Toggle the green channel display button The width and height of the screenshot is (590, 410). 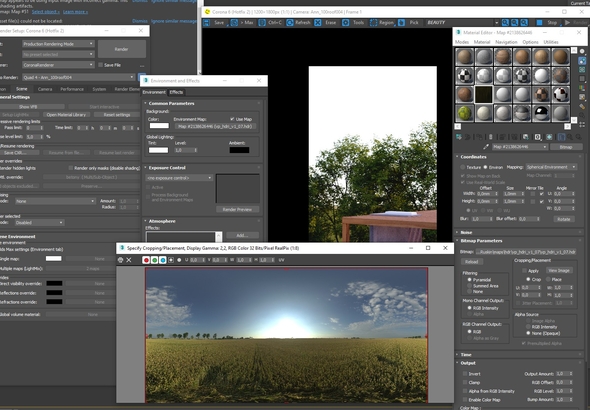pos(154,260)
